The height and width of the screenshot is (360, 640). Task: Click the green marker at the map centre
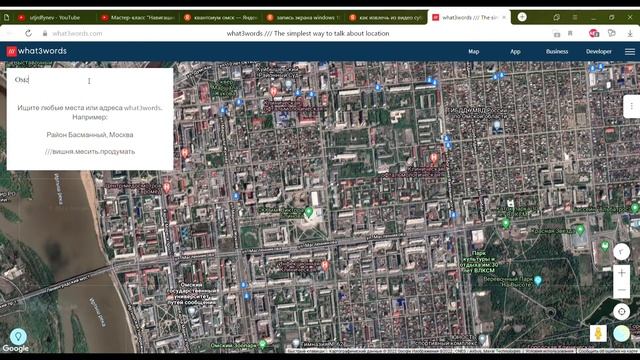[x=309, y=212]
